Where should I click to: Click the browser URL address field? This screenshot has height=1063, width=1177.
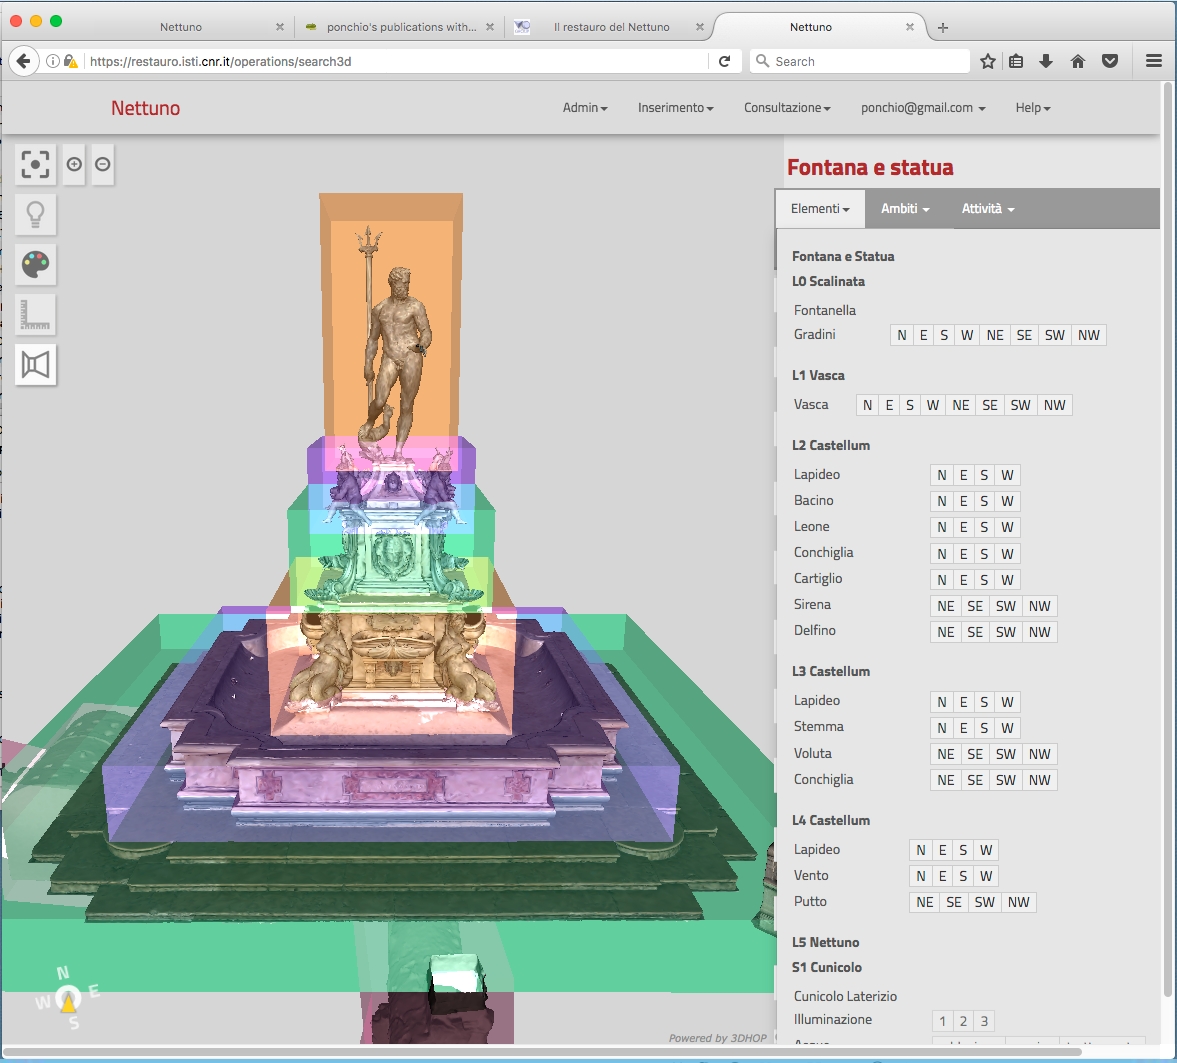pos(398,62)
